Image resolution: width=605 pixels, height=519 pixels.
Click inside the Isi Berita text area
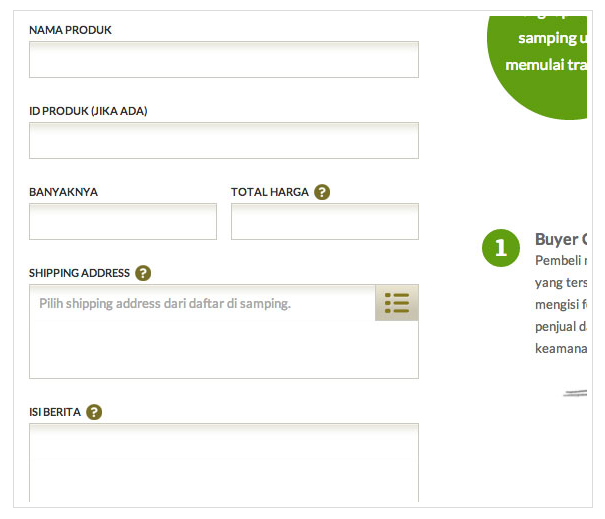point(224,462)
